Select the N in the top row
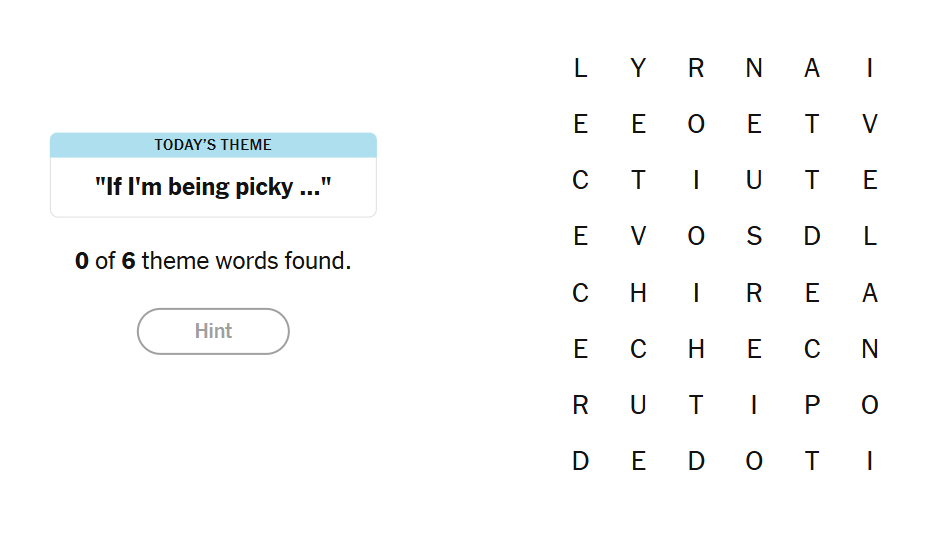 point(754,68)
